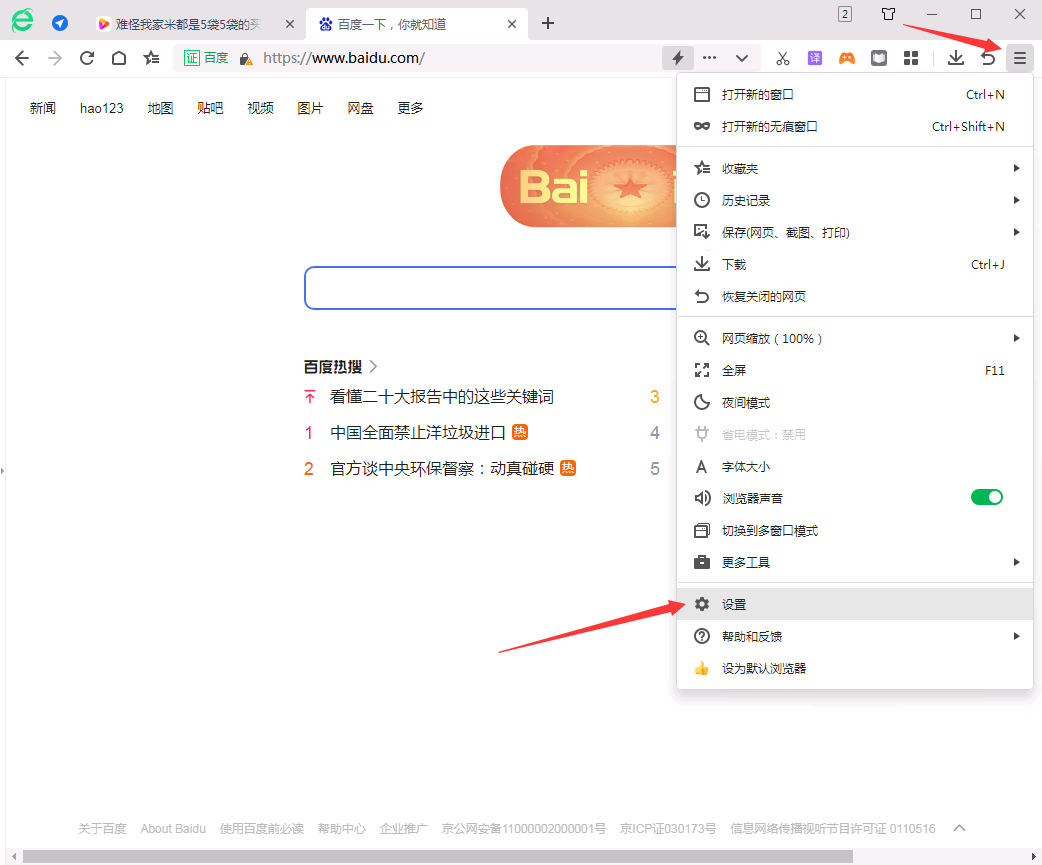The image size is (1042, 865).
Task: Expand the 帮助和反馈 submenu
Action: [855, 636]
